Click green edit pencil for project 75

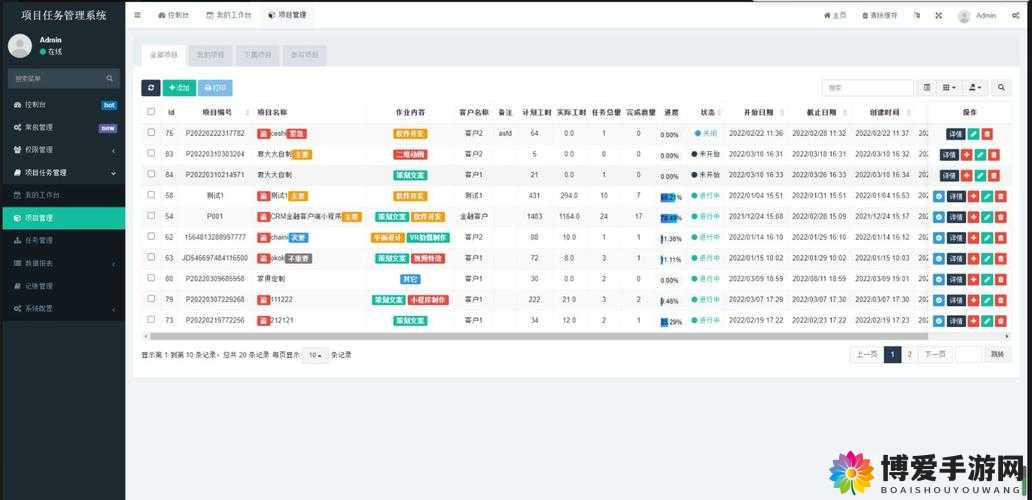coord(974,134)
